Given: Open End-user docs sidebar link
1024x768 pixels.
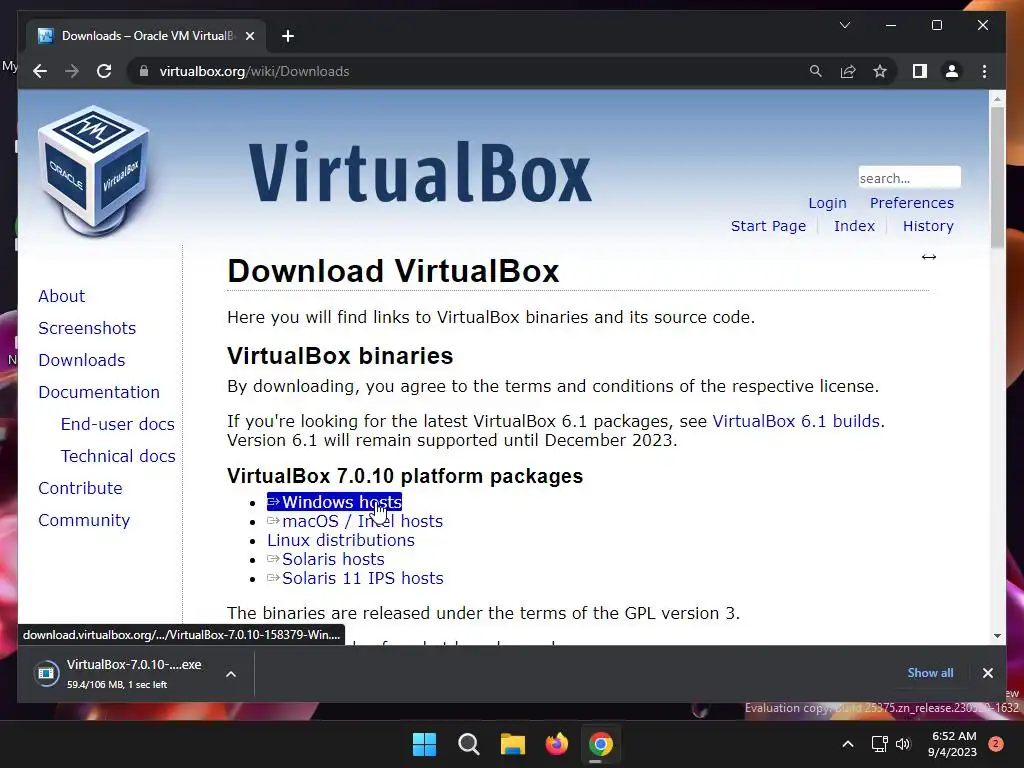Looking at the screenshot, I should tap(118, 424).
